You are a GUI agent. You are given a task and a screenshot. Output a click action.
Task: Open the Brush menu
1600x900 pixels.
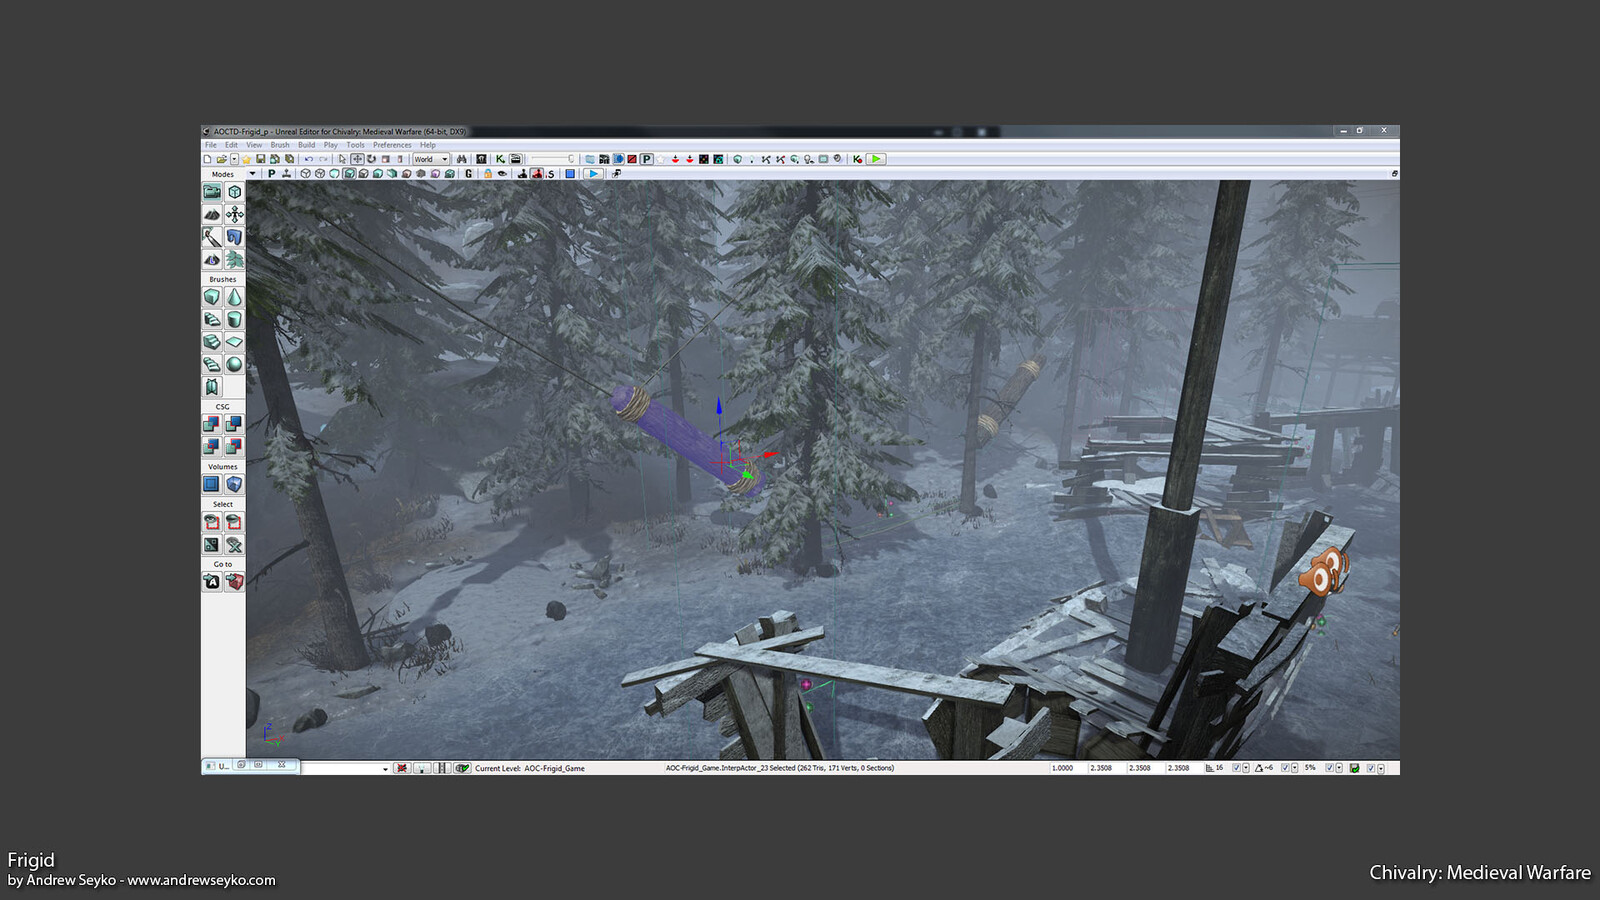pyautogui.click(x=279, y=145)
